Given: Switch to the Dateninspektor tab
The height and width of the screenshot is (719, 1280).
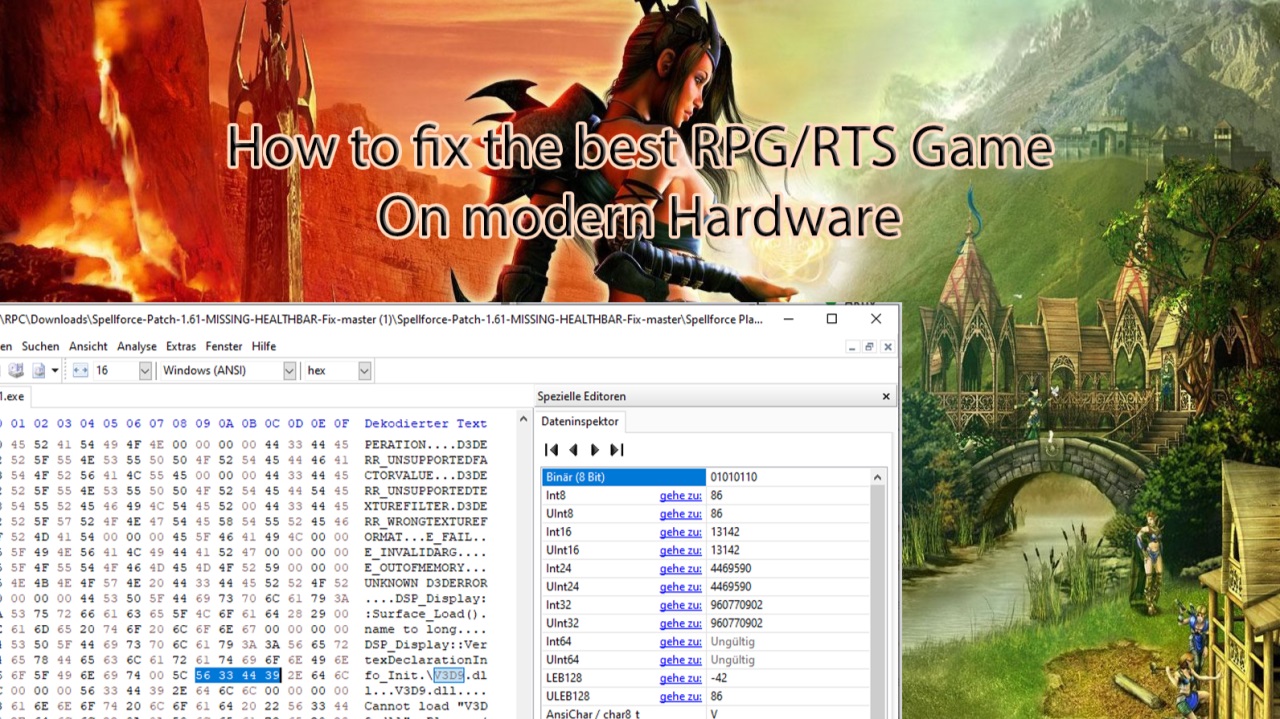Looking at the screenshot, I should (581, 422).
